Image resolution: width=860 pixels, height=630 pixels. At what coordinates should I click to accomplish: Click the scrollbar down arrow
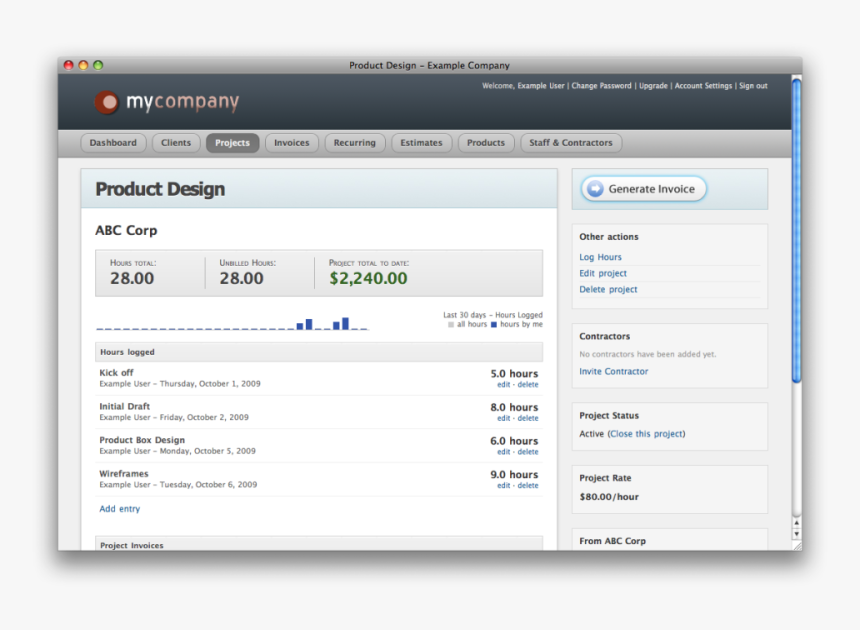[x=796, y=534]
